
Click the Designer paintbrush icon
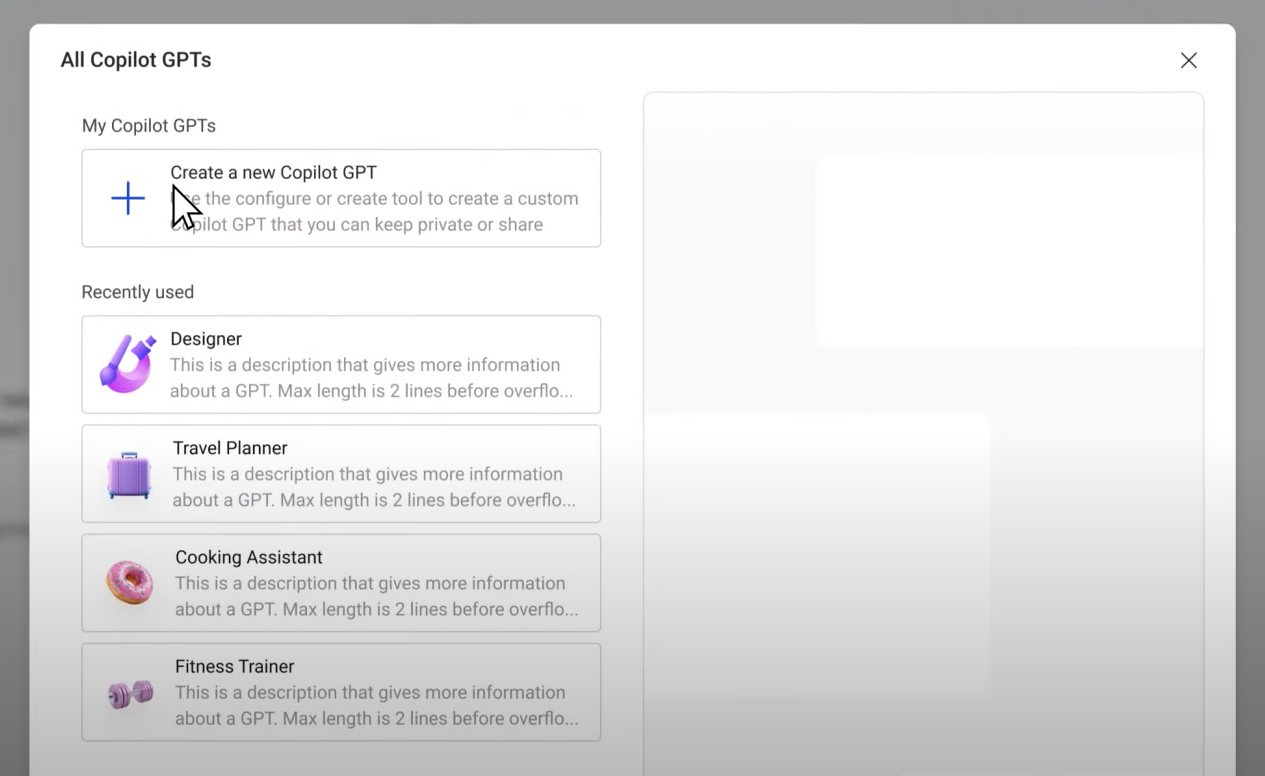point(128,363)
